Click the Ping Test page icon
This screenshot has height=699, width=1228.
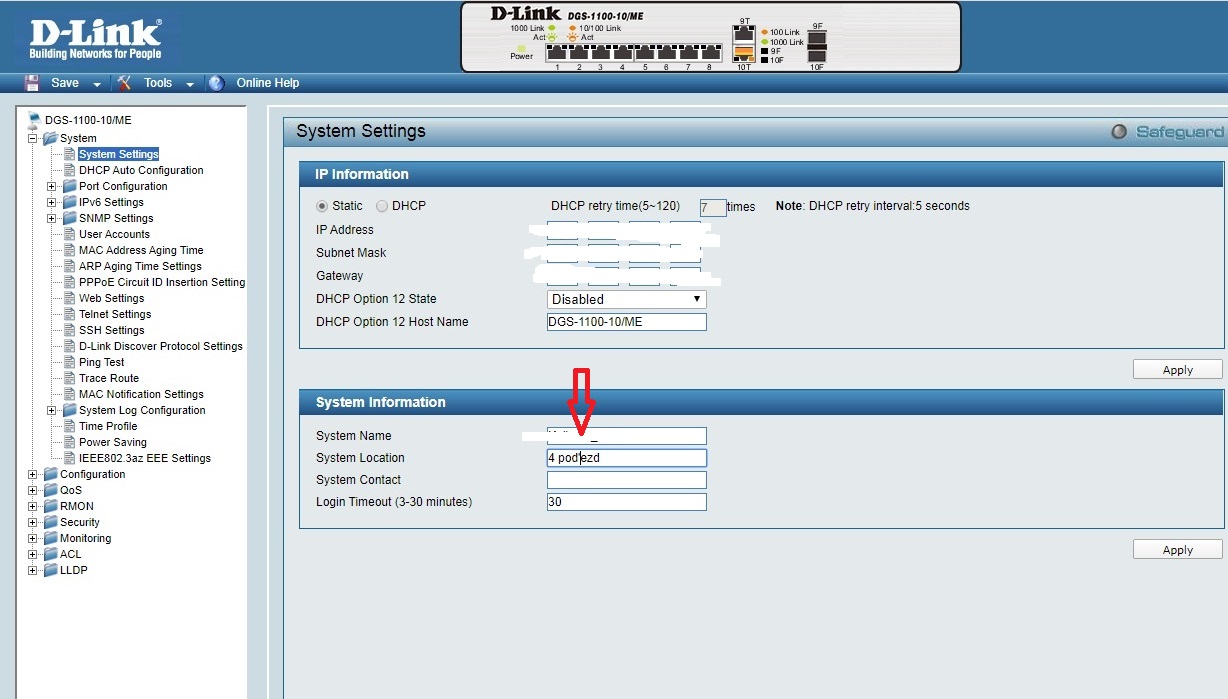[x=70, y=362]
